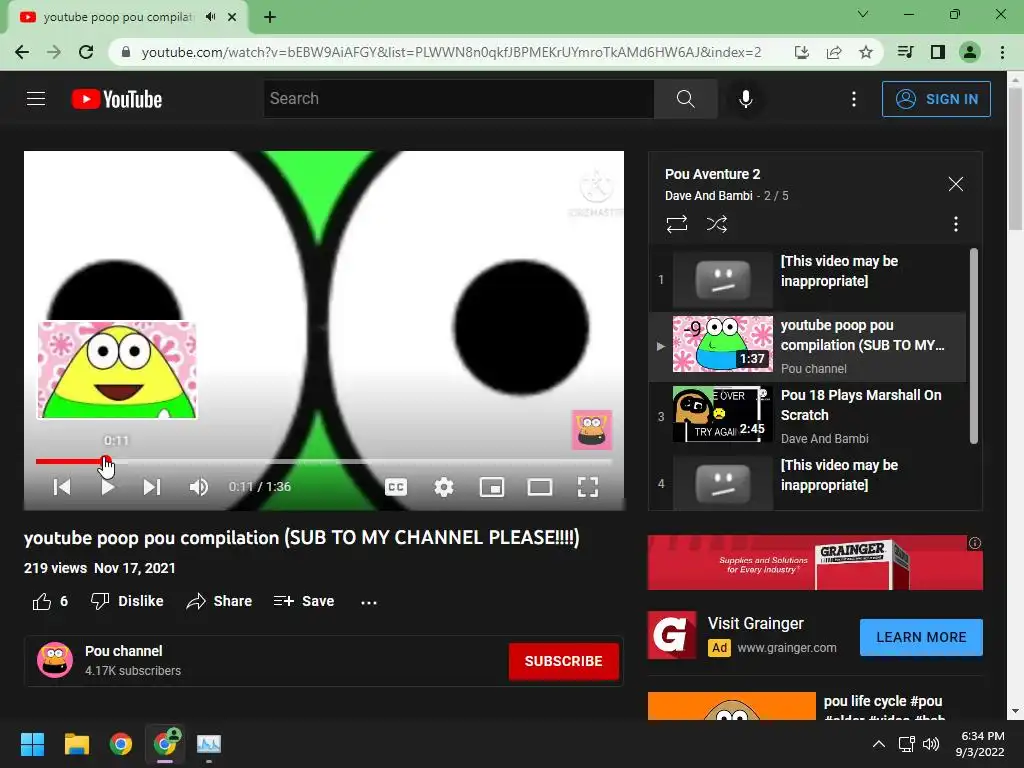The height and width of the screenshot is (768, 1024).
Task: Open media control icon in Chrome toolbar
Action: (x=905, y=52)
